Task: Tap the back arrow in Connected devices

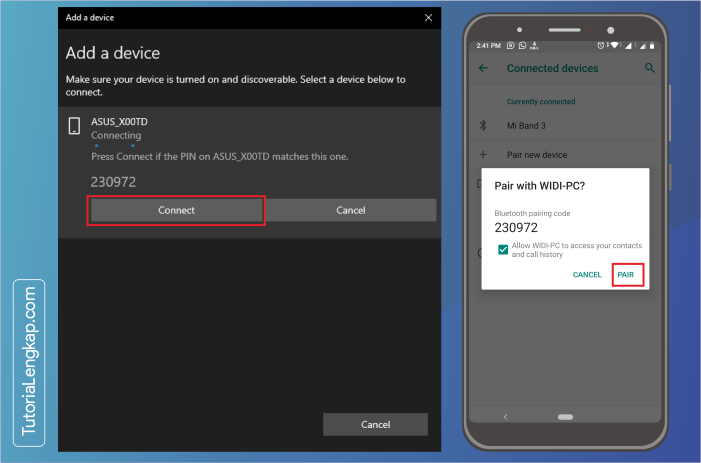Action: click(x=483, y=68)
